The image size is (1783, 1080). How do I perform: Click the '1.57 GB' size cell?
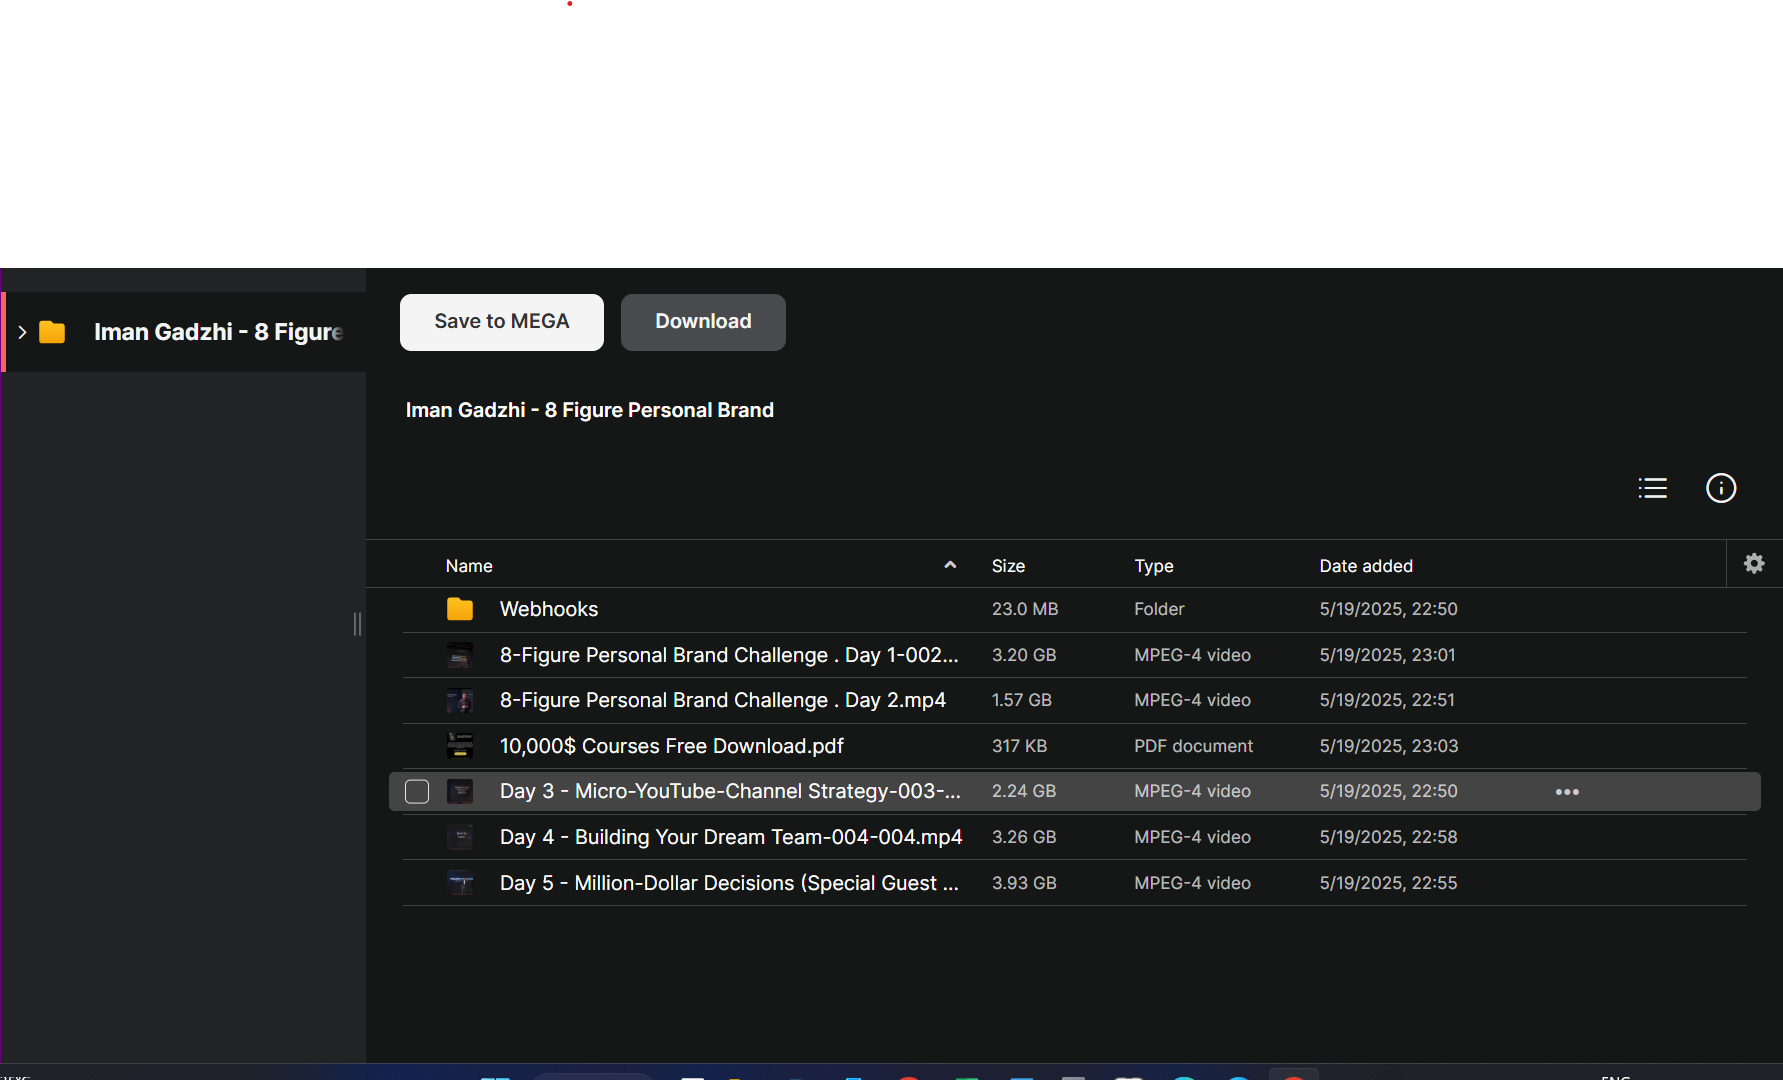click(1022, 700)
